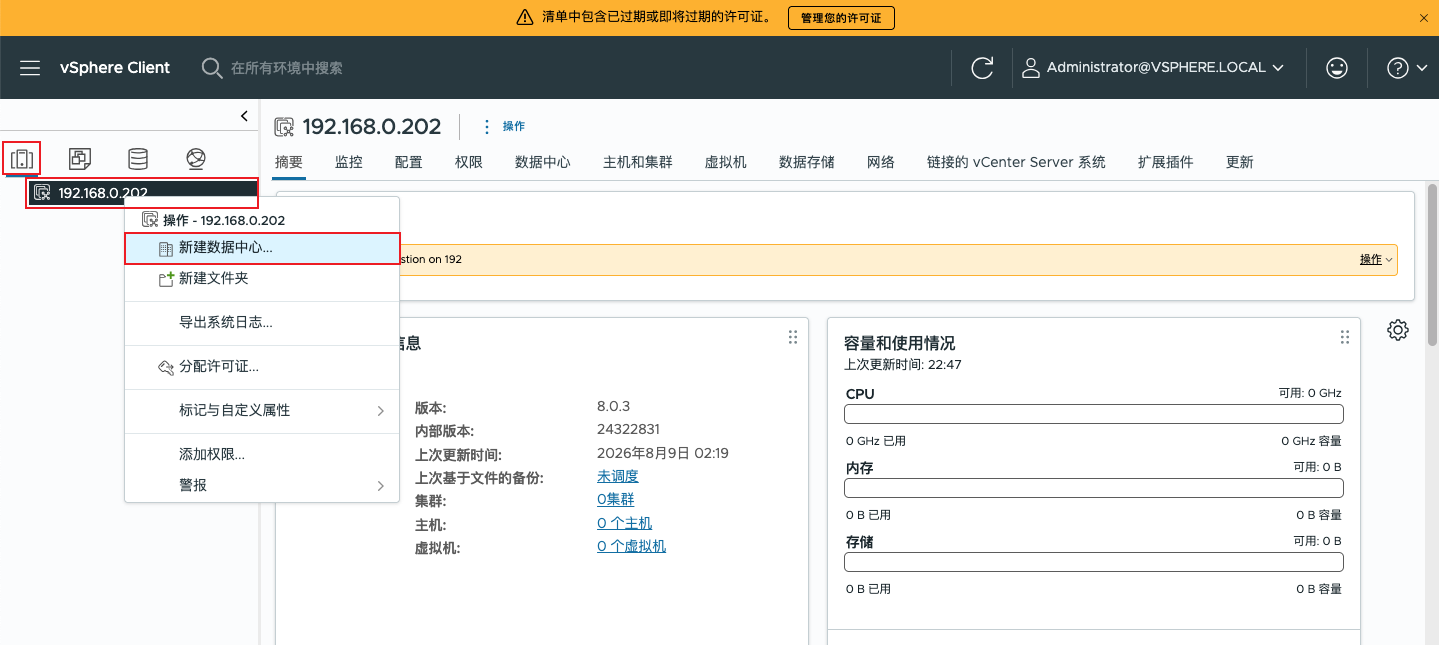Image resolution: width=1439 pixels, height=645 pixels.
Task: Open the 操作 dropdown in alert bar
Action: (1376, 259)
